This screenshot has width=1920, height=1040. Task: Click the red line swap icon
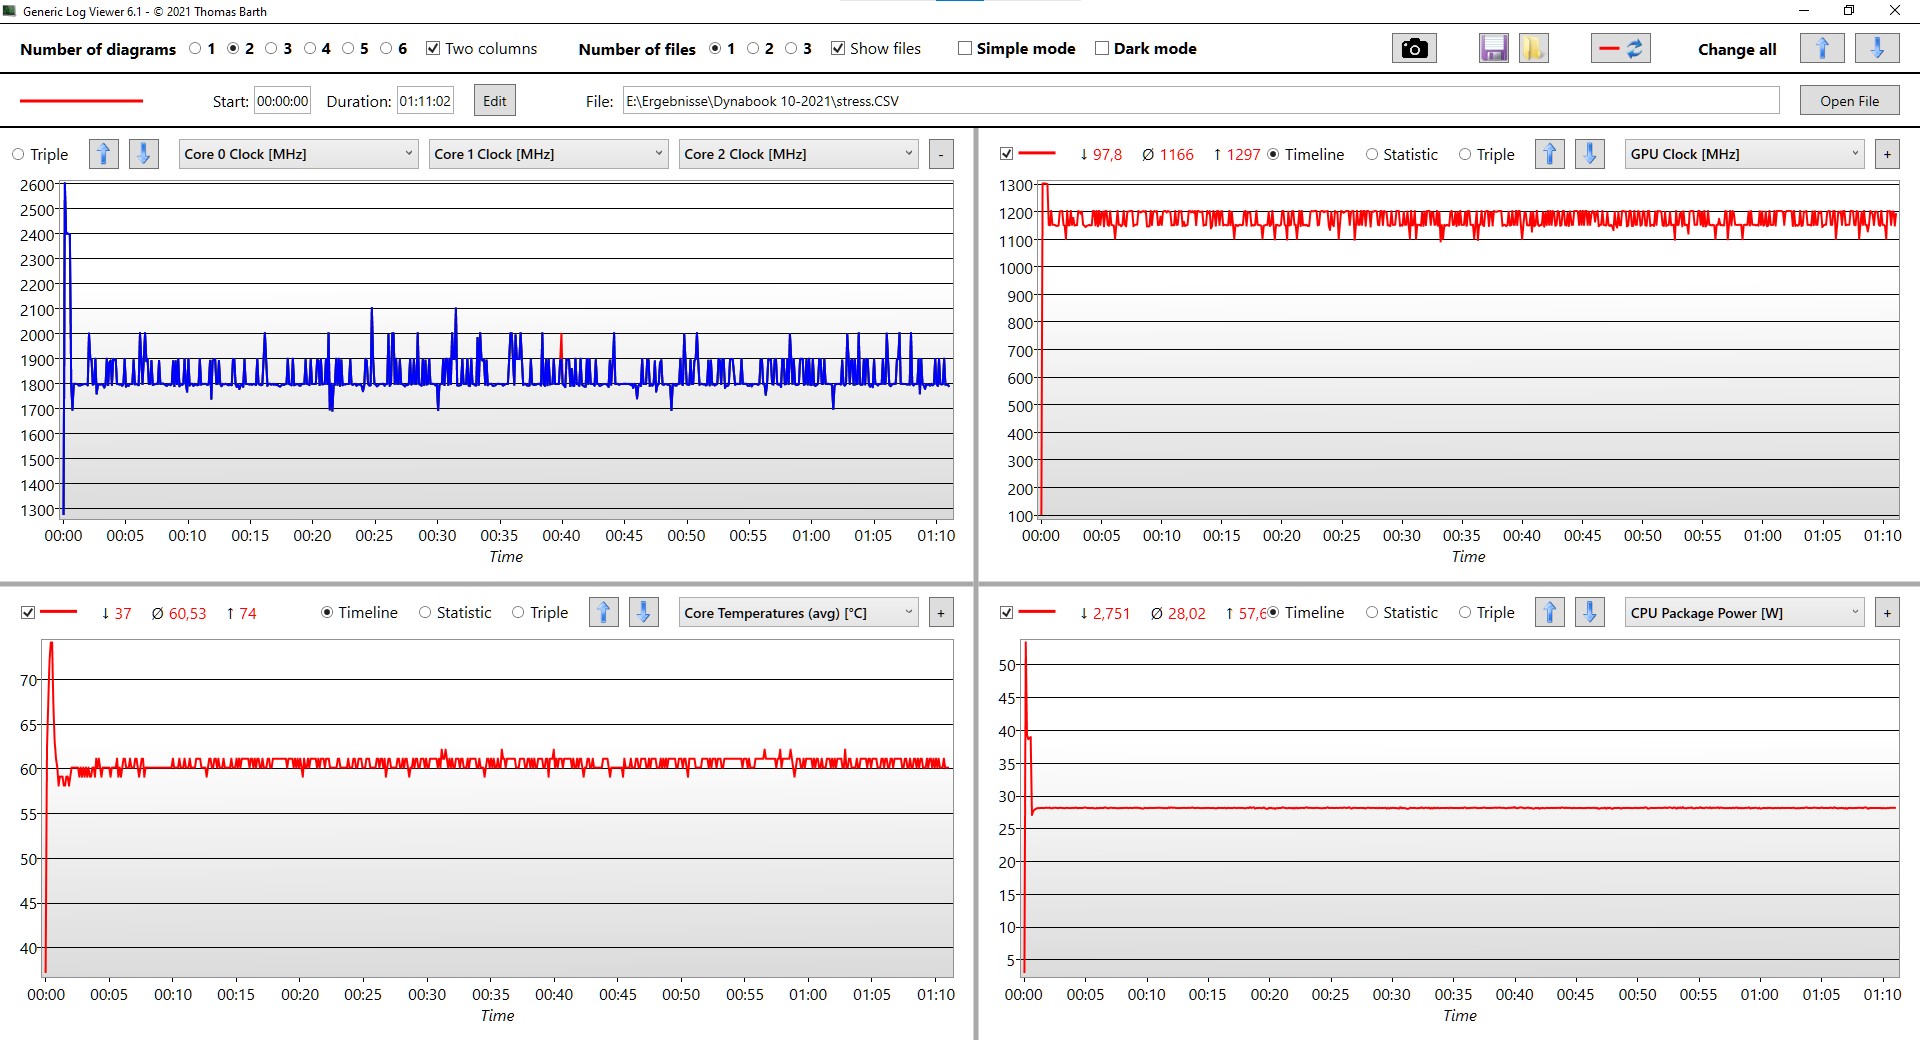(1620, 49)
